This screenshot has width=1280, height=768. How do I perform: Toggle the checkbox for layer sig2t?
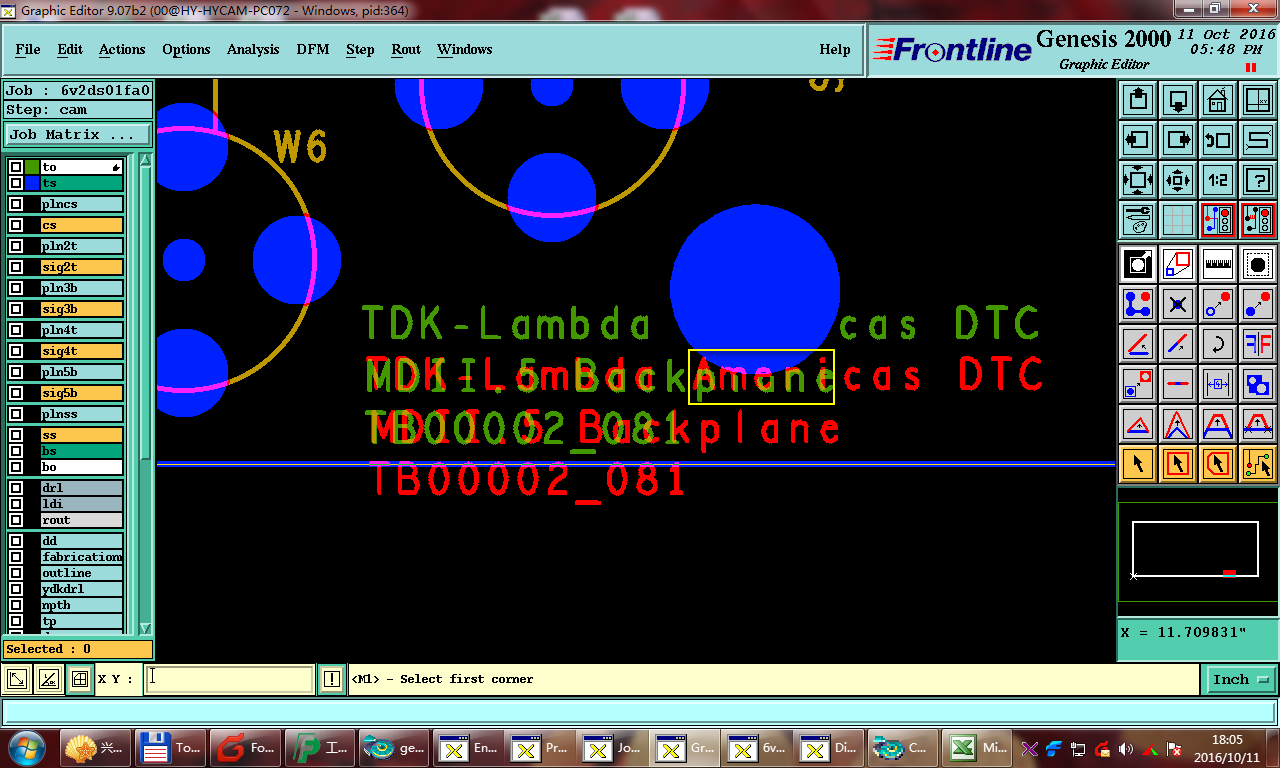click(x=16, y=267)
